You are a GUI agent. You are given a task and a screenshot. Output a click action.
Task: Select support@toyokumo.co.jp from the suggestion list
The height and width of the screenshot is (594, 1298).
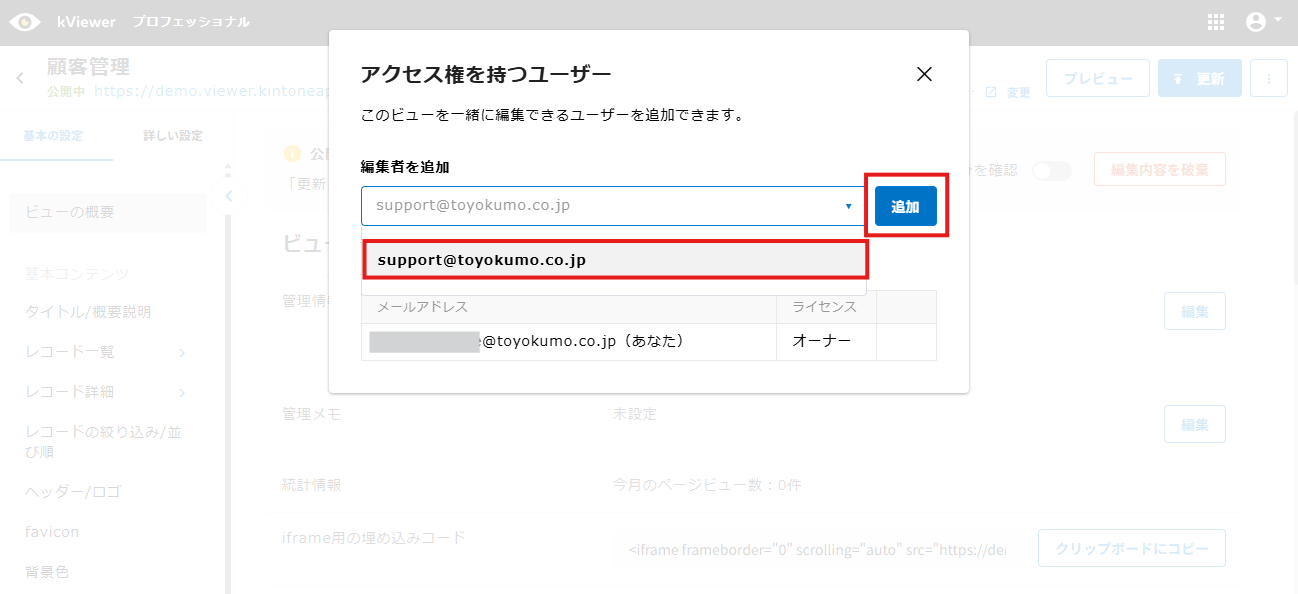[614, 260]
